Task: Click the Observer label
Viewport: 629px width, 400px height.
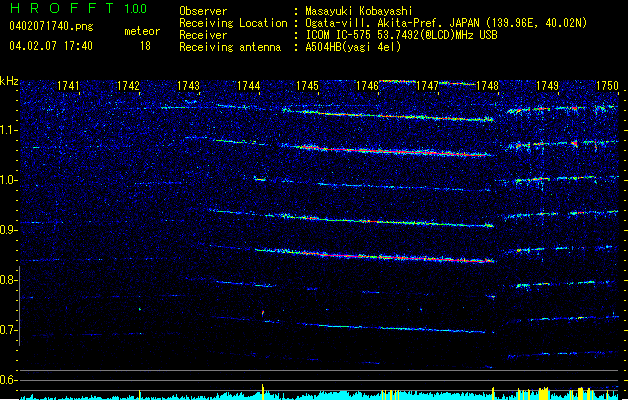Action: [203, 11]
